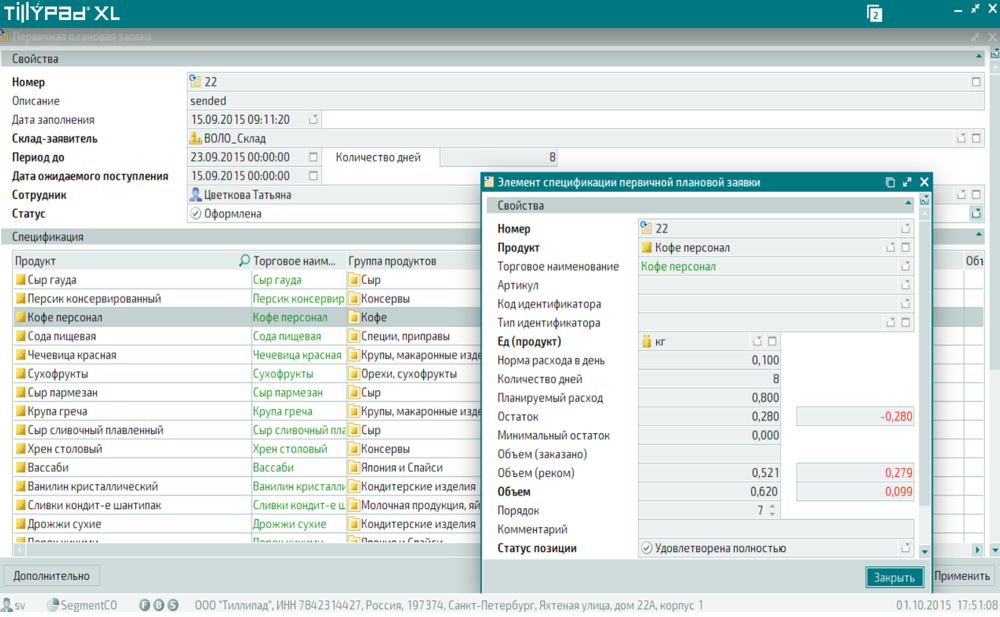
Task: Click the B indicator icon in status bar
Action: coord(159,605)
